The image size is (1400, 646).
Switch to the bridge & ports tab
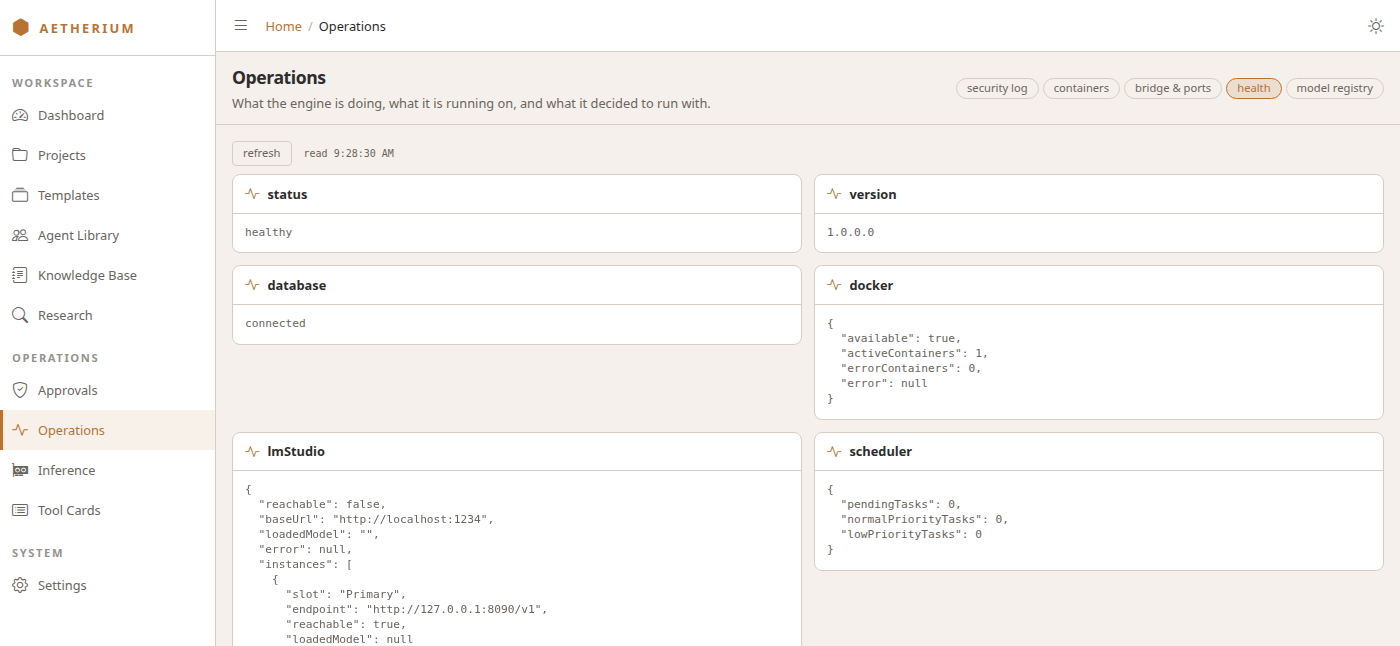point(1173,88)
